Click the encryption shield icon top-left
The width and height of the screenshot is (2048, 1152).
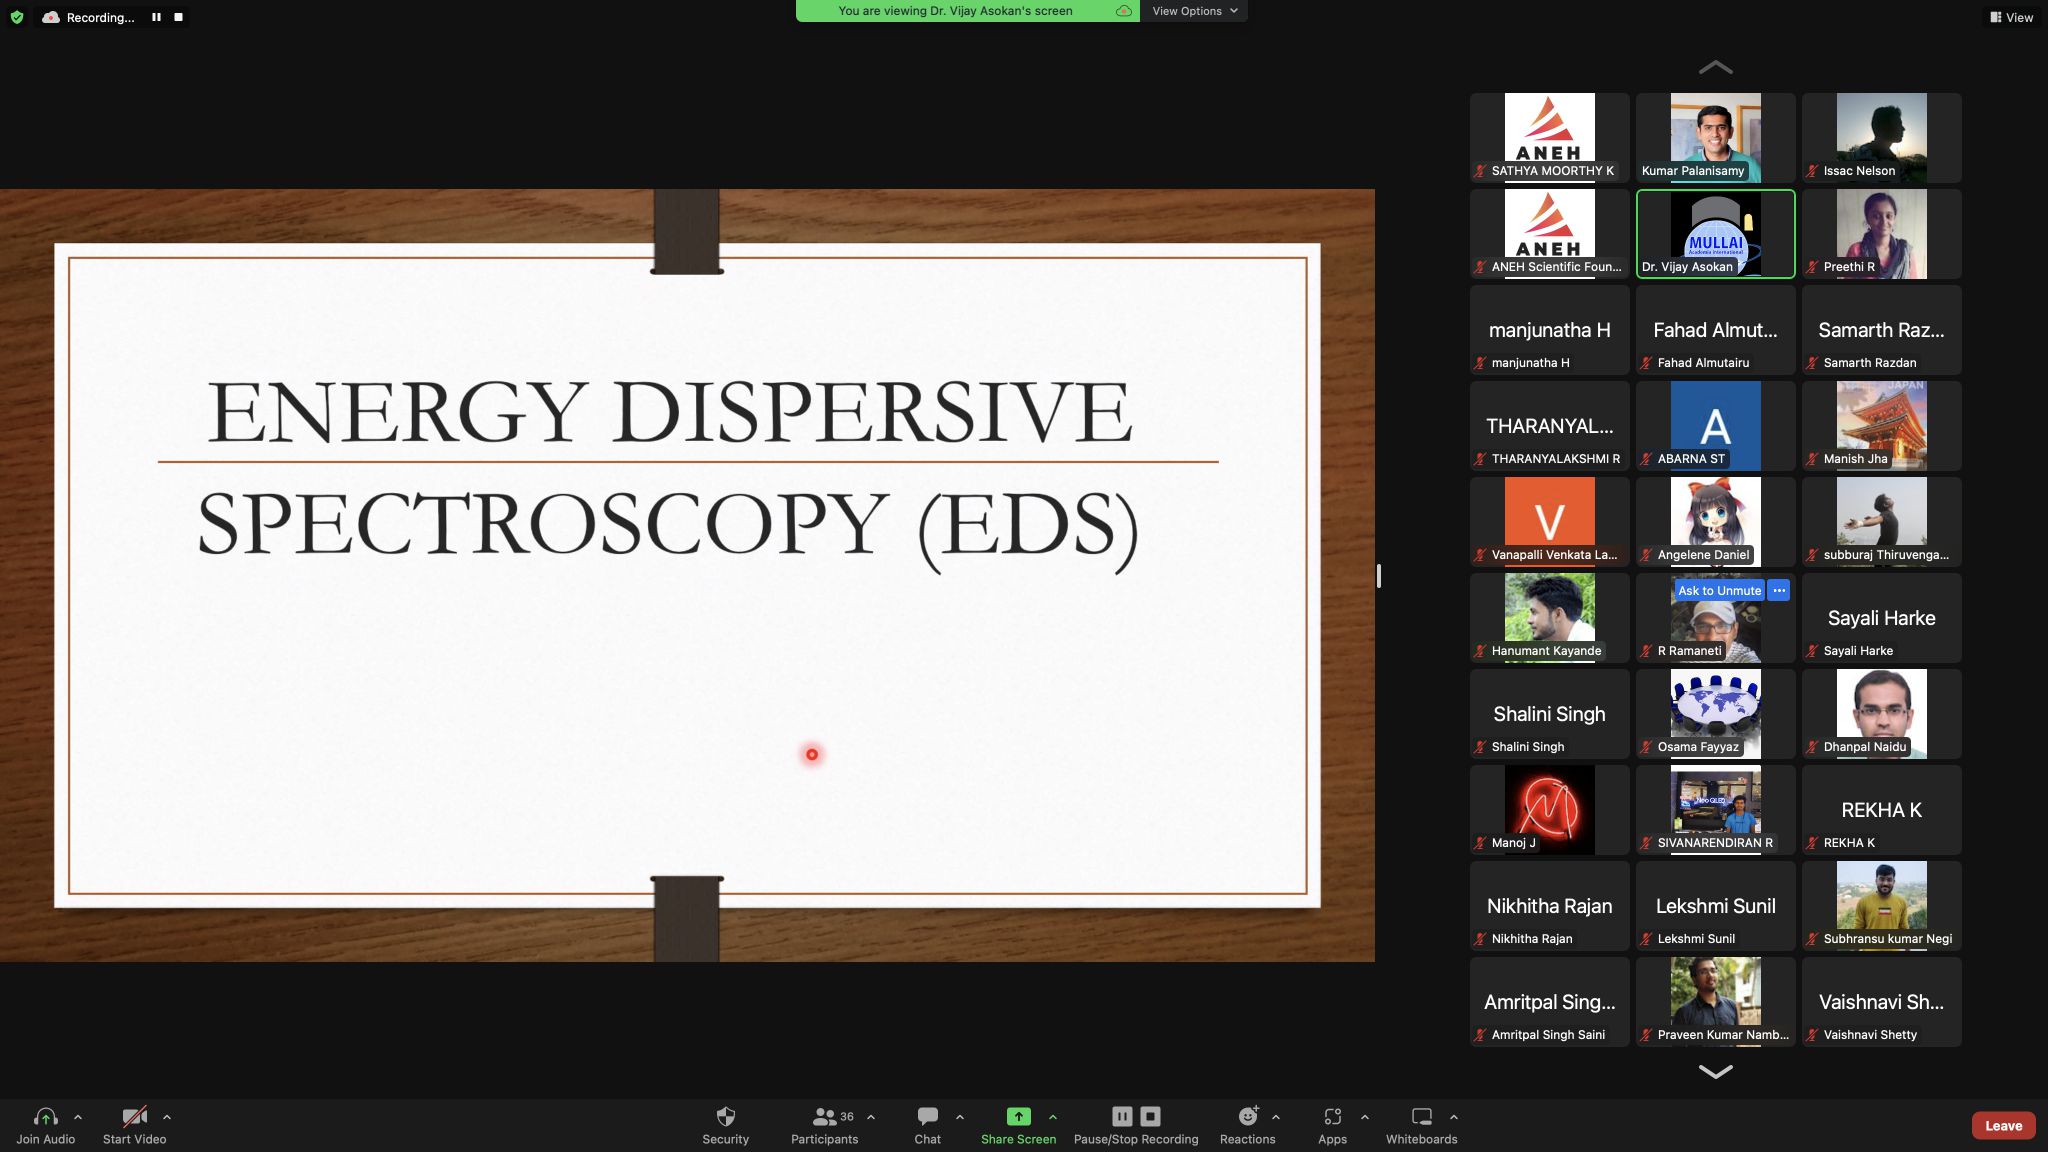point(17,17)
